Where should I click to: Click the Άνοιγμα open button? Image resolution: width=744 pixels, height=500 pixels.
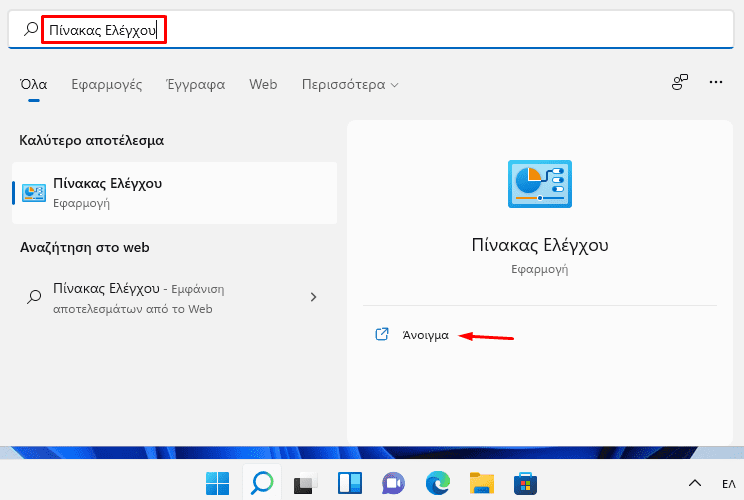click(425, 335)
